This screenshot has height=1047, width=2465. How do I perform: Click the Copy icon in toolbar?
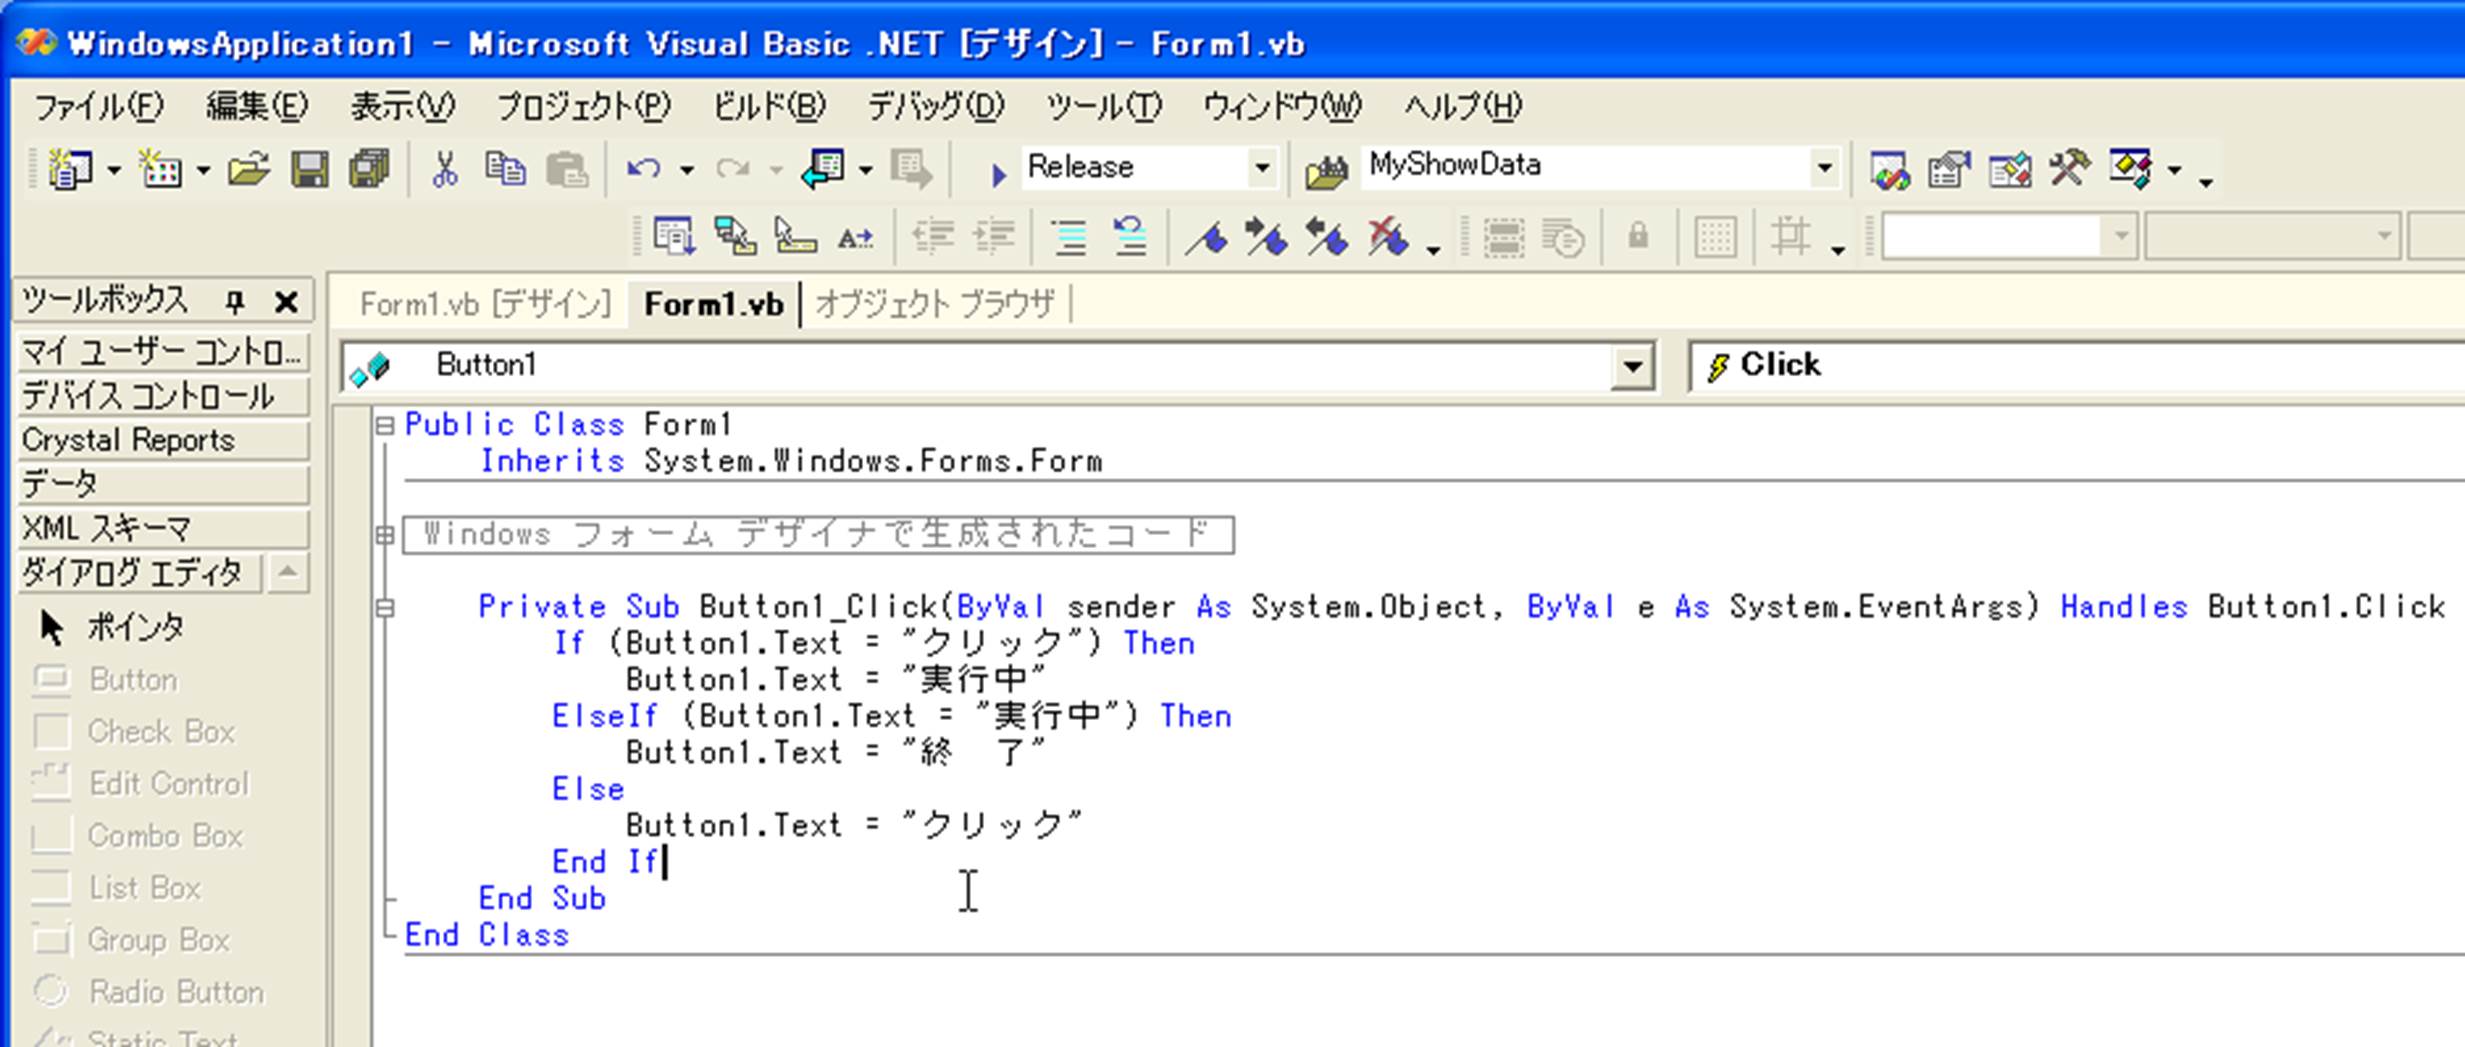coord(505,169)
